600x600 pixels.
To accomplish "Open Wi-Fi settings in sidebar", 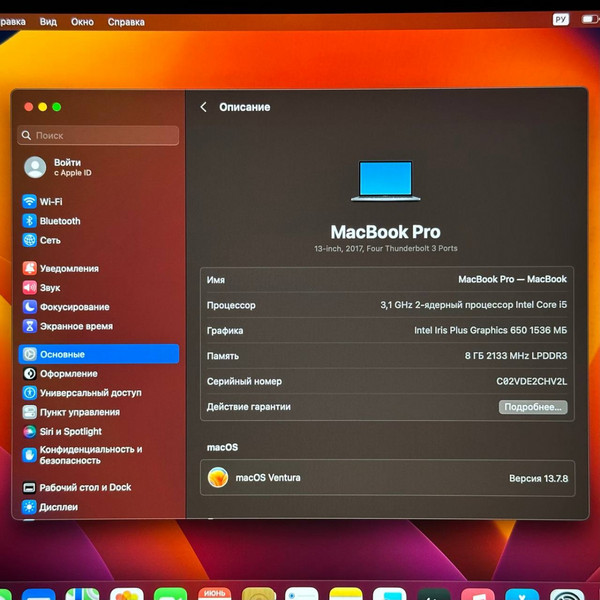I will (x=42, y=201).
